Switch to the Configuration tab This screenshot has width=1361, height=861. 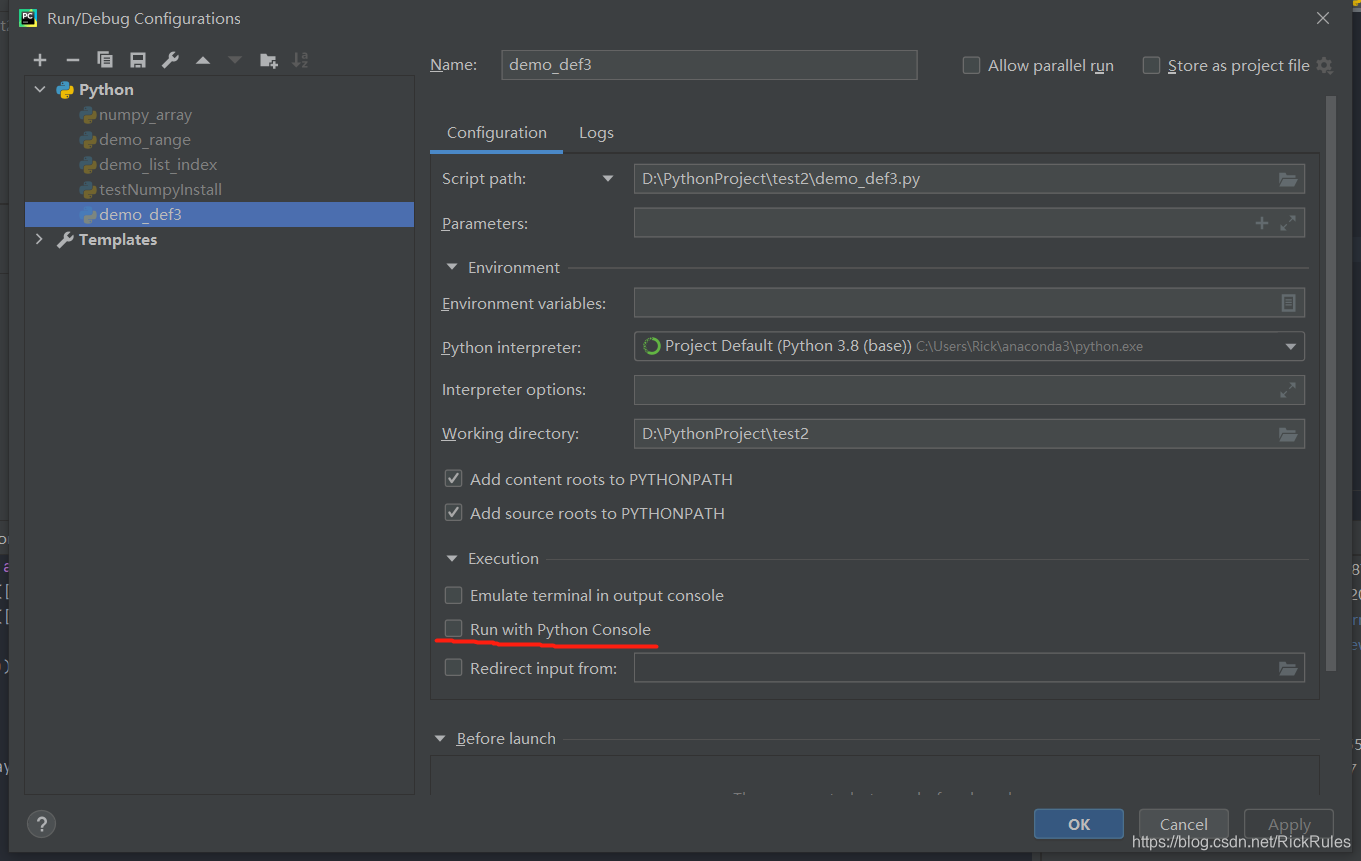point(496,133)
